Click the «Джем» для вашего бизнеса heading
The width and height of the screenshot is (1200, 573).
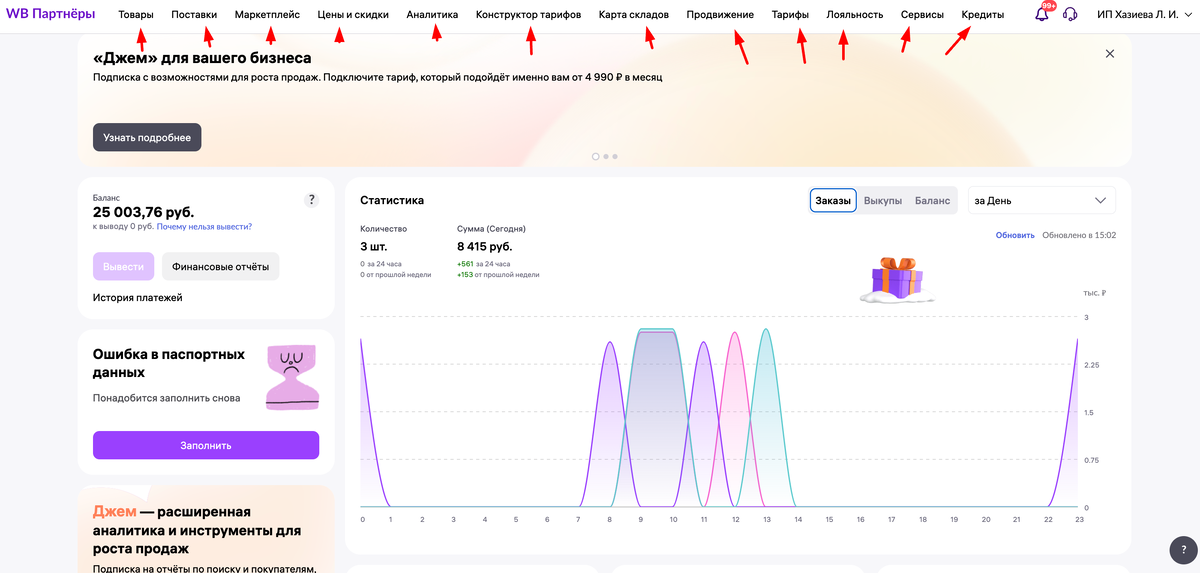tap(202, 58)
